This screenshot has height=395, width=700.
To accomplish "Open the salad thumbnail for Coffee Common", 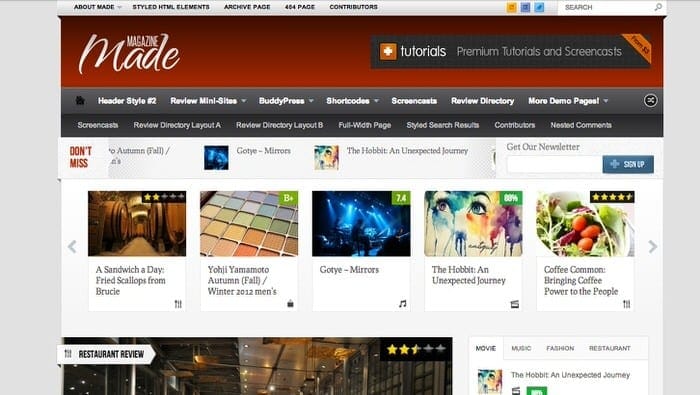I will pos(585,224).
